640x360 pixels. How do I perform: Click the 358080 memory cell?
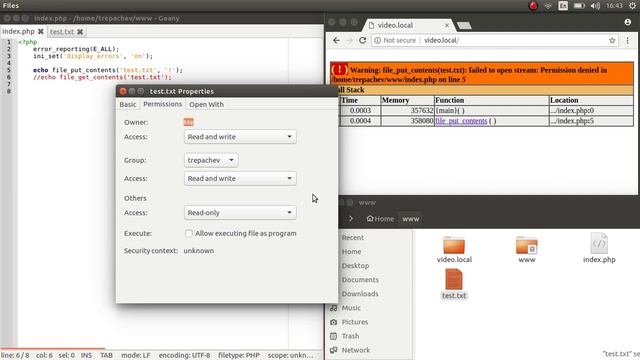click(x=407, y=121)
